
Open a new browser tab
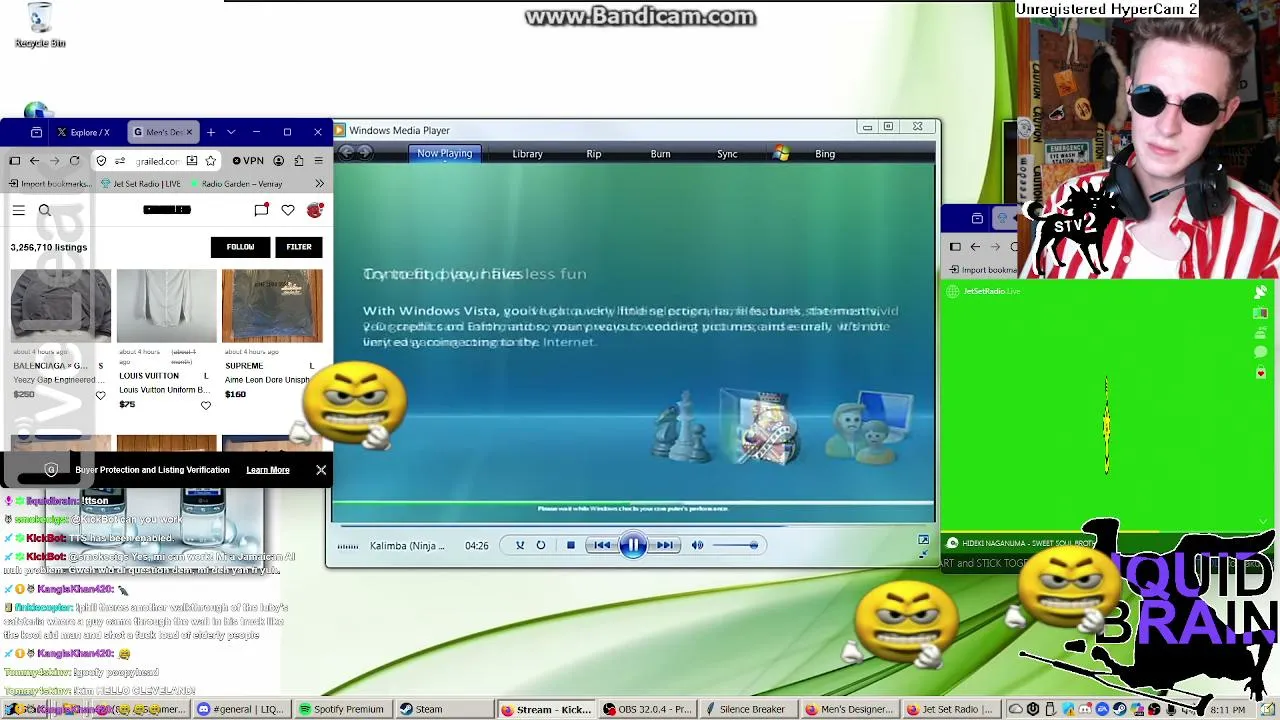coord(211,132)
